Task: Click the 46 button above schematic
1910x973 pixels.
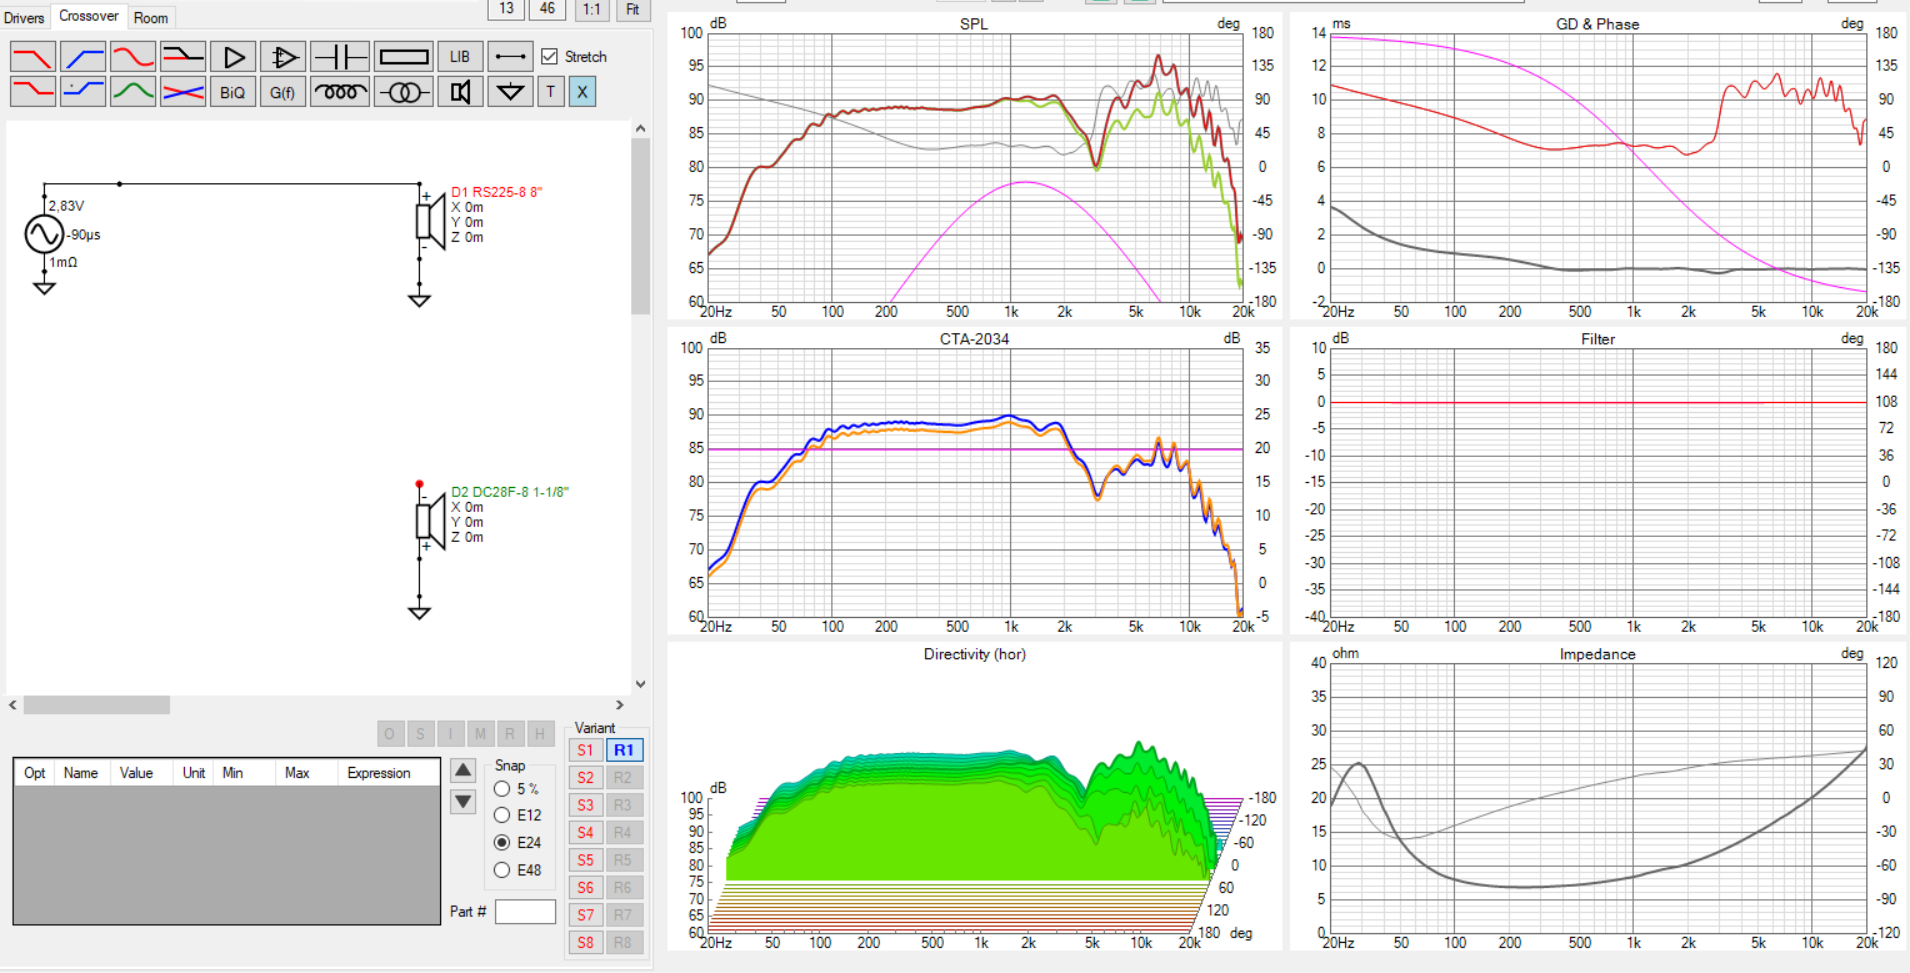Action: tap(547, 9)
